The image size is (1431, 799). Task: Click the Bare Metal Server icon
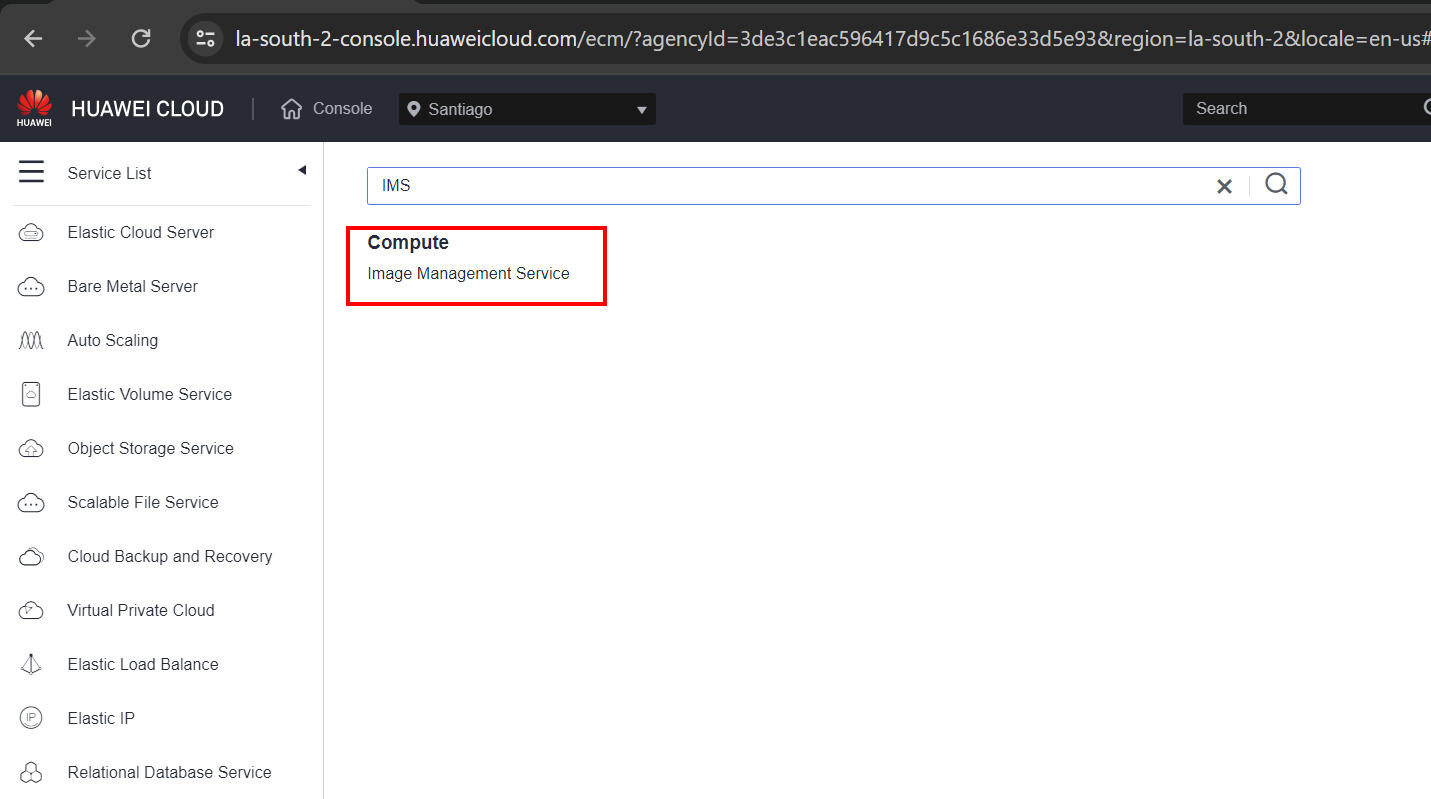pos(31,287)
